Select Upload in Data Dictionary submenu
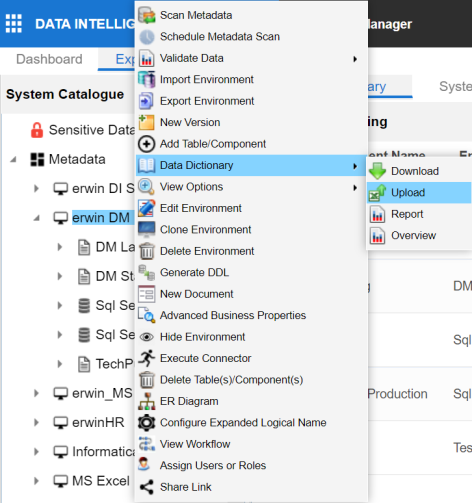 point(419,193)
